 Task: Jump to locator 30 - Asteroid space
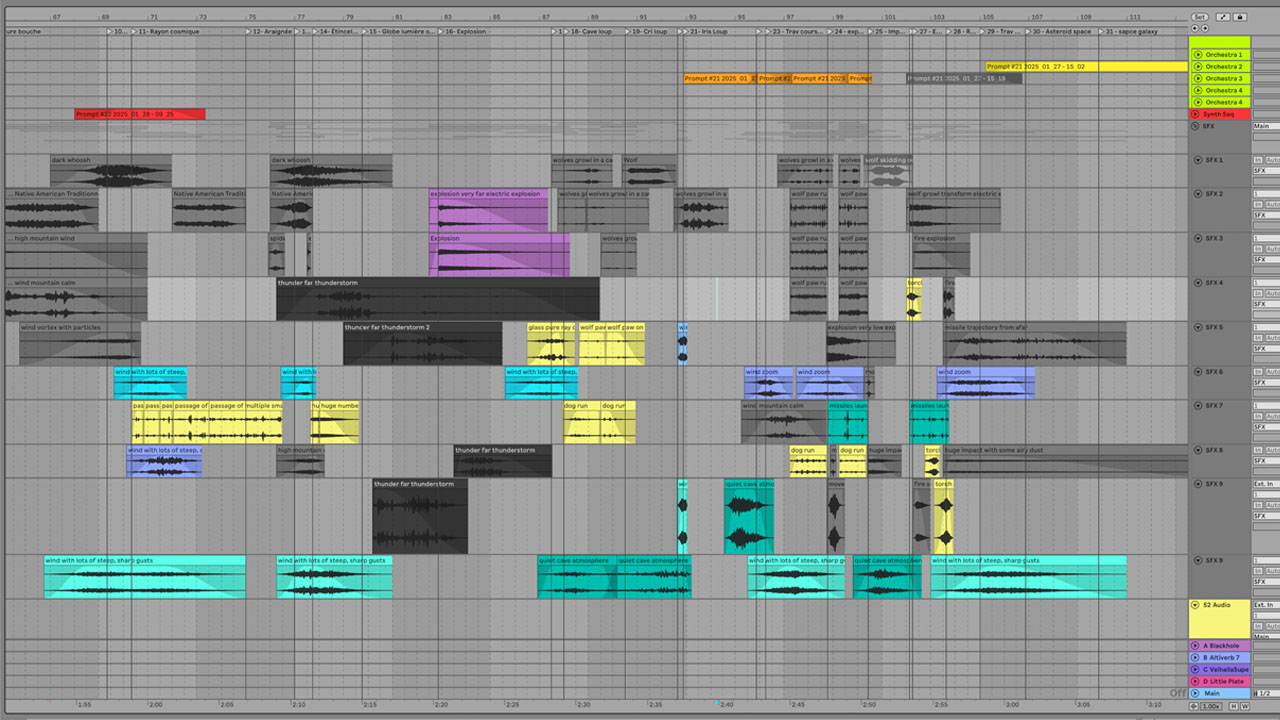[x=1059, y=32]
